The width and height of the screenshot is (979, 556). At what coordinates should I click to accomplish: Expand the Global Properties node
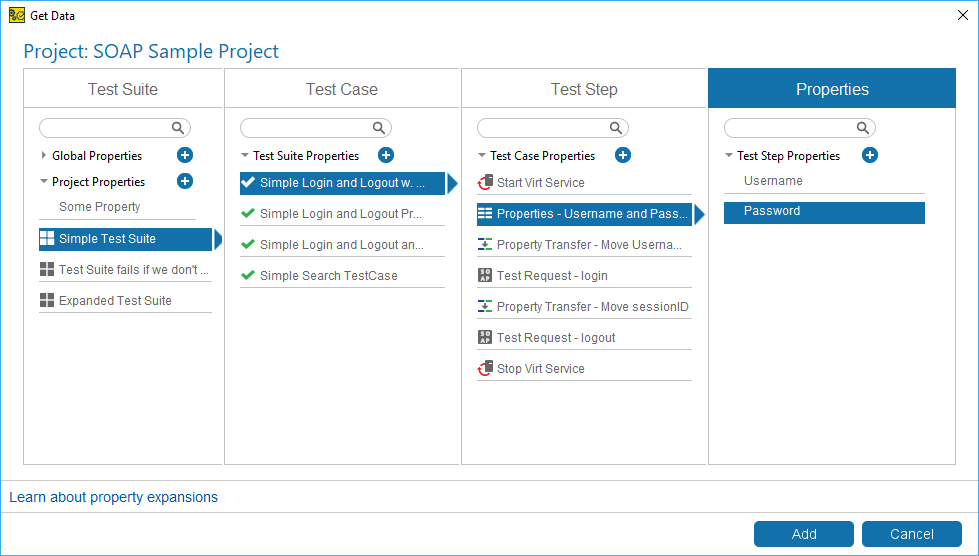click(x=44, y=155)
